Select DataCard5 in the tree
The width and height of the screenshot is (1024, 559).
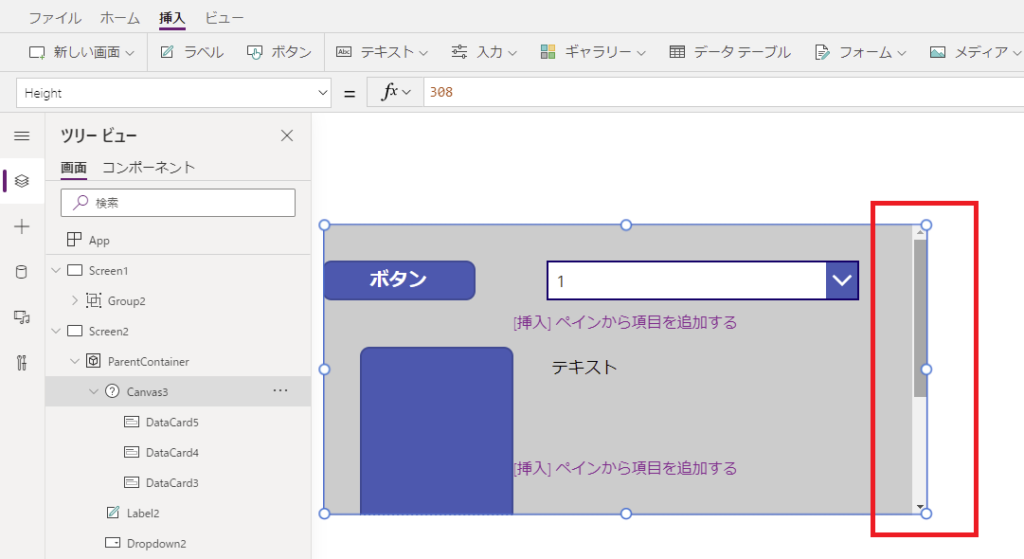click(172, 422)
